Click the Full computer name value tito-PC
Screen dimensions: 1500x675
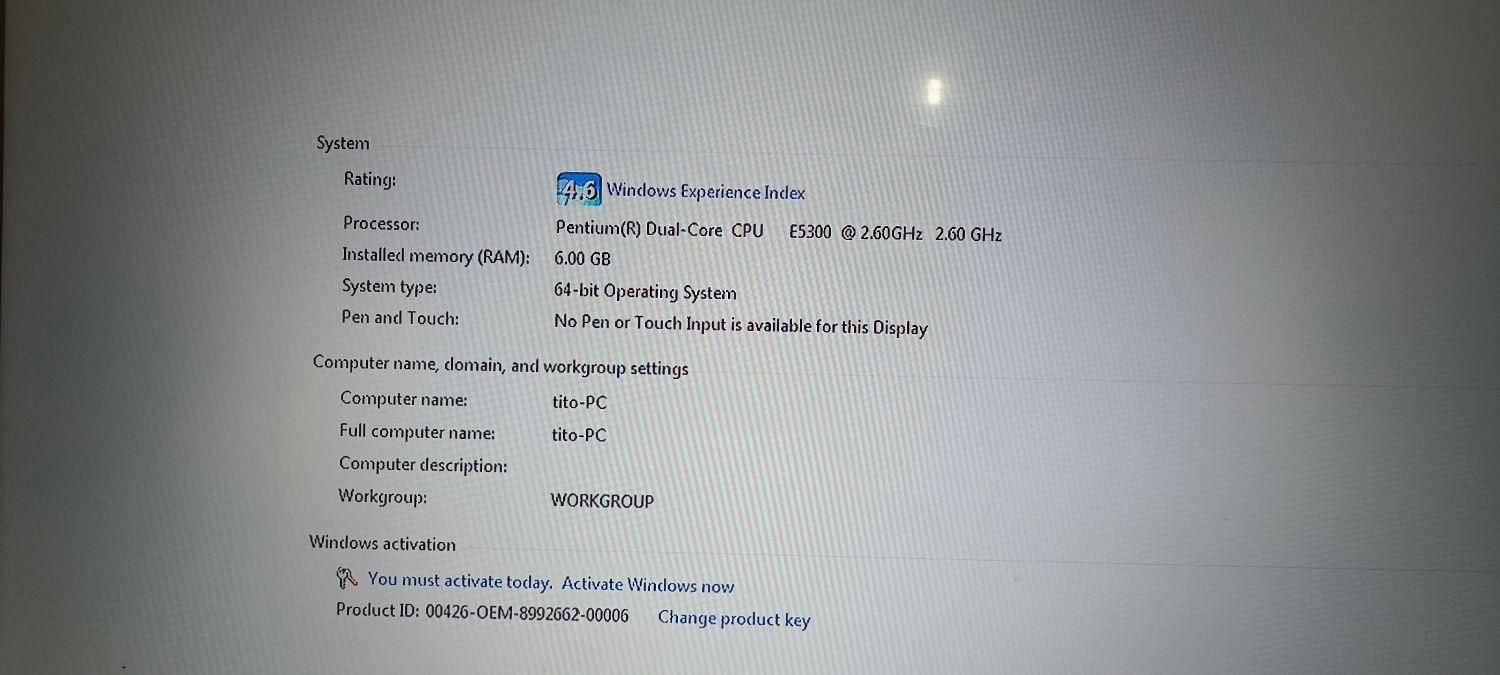[x=579, y=435]
